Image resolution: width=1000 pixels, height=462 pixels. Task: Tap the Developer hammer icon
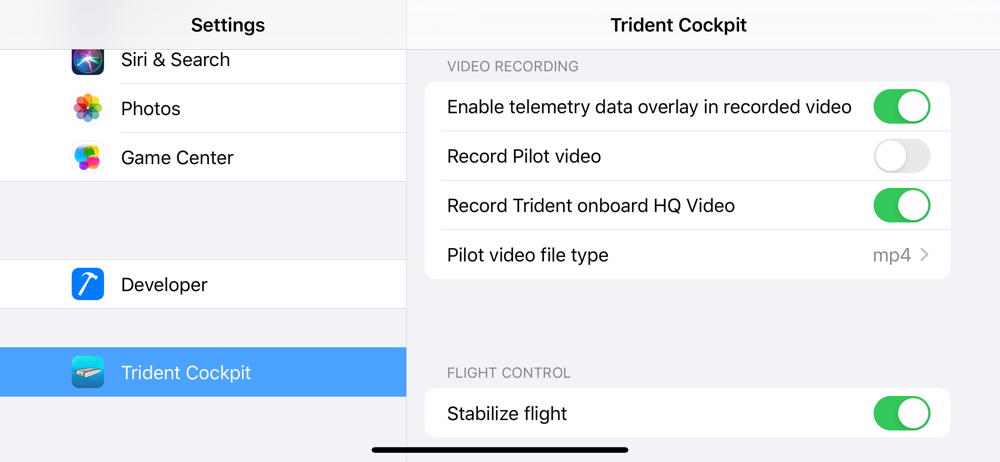pos(88,284)
